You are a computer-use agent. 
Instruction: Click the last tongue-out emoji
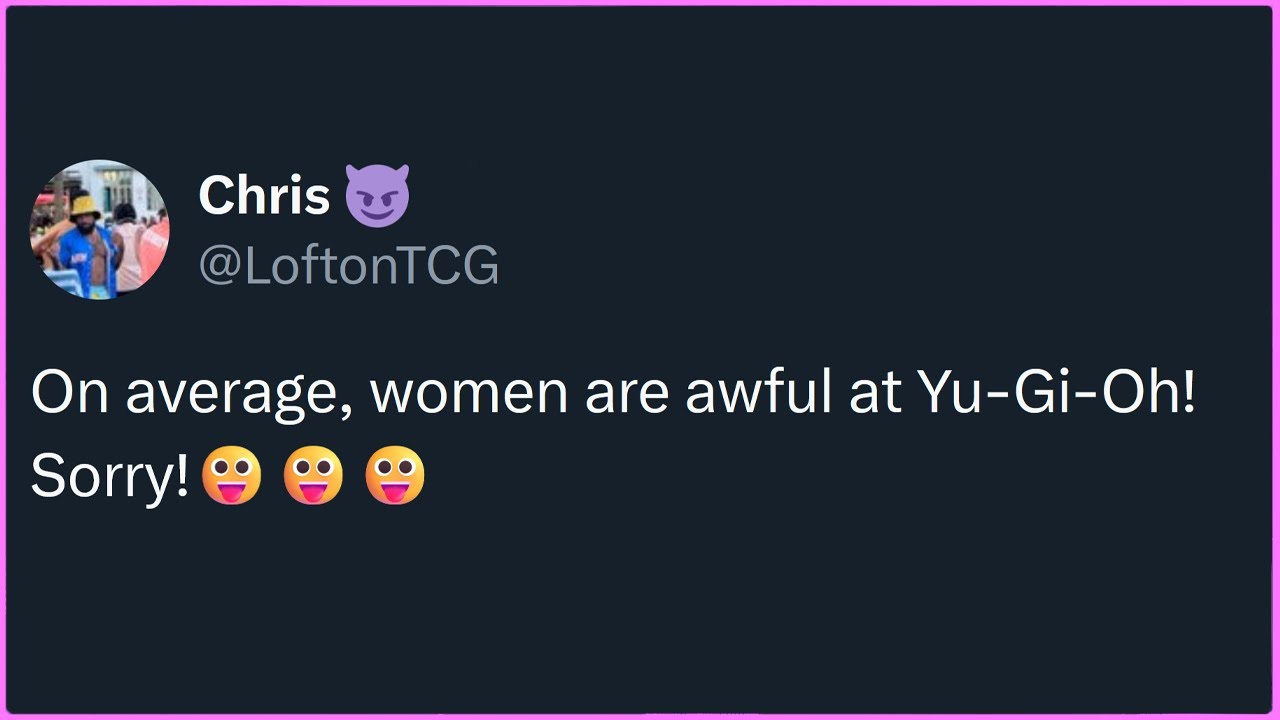(396, 474)
